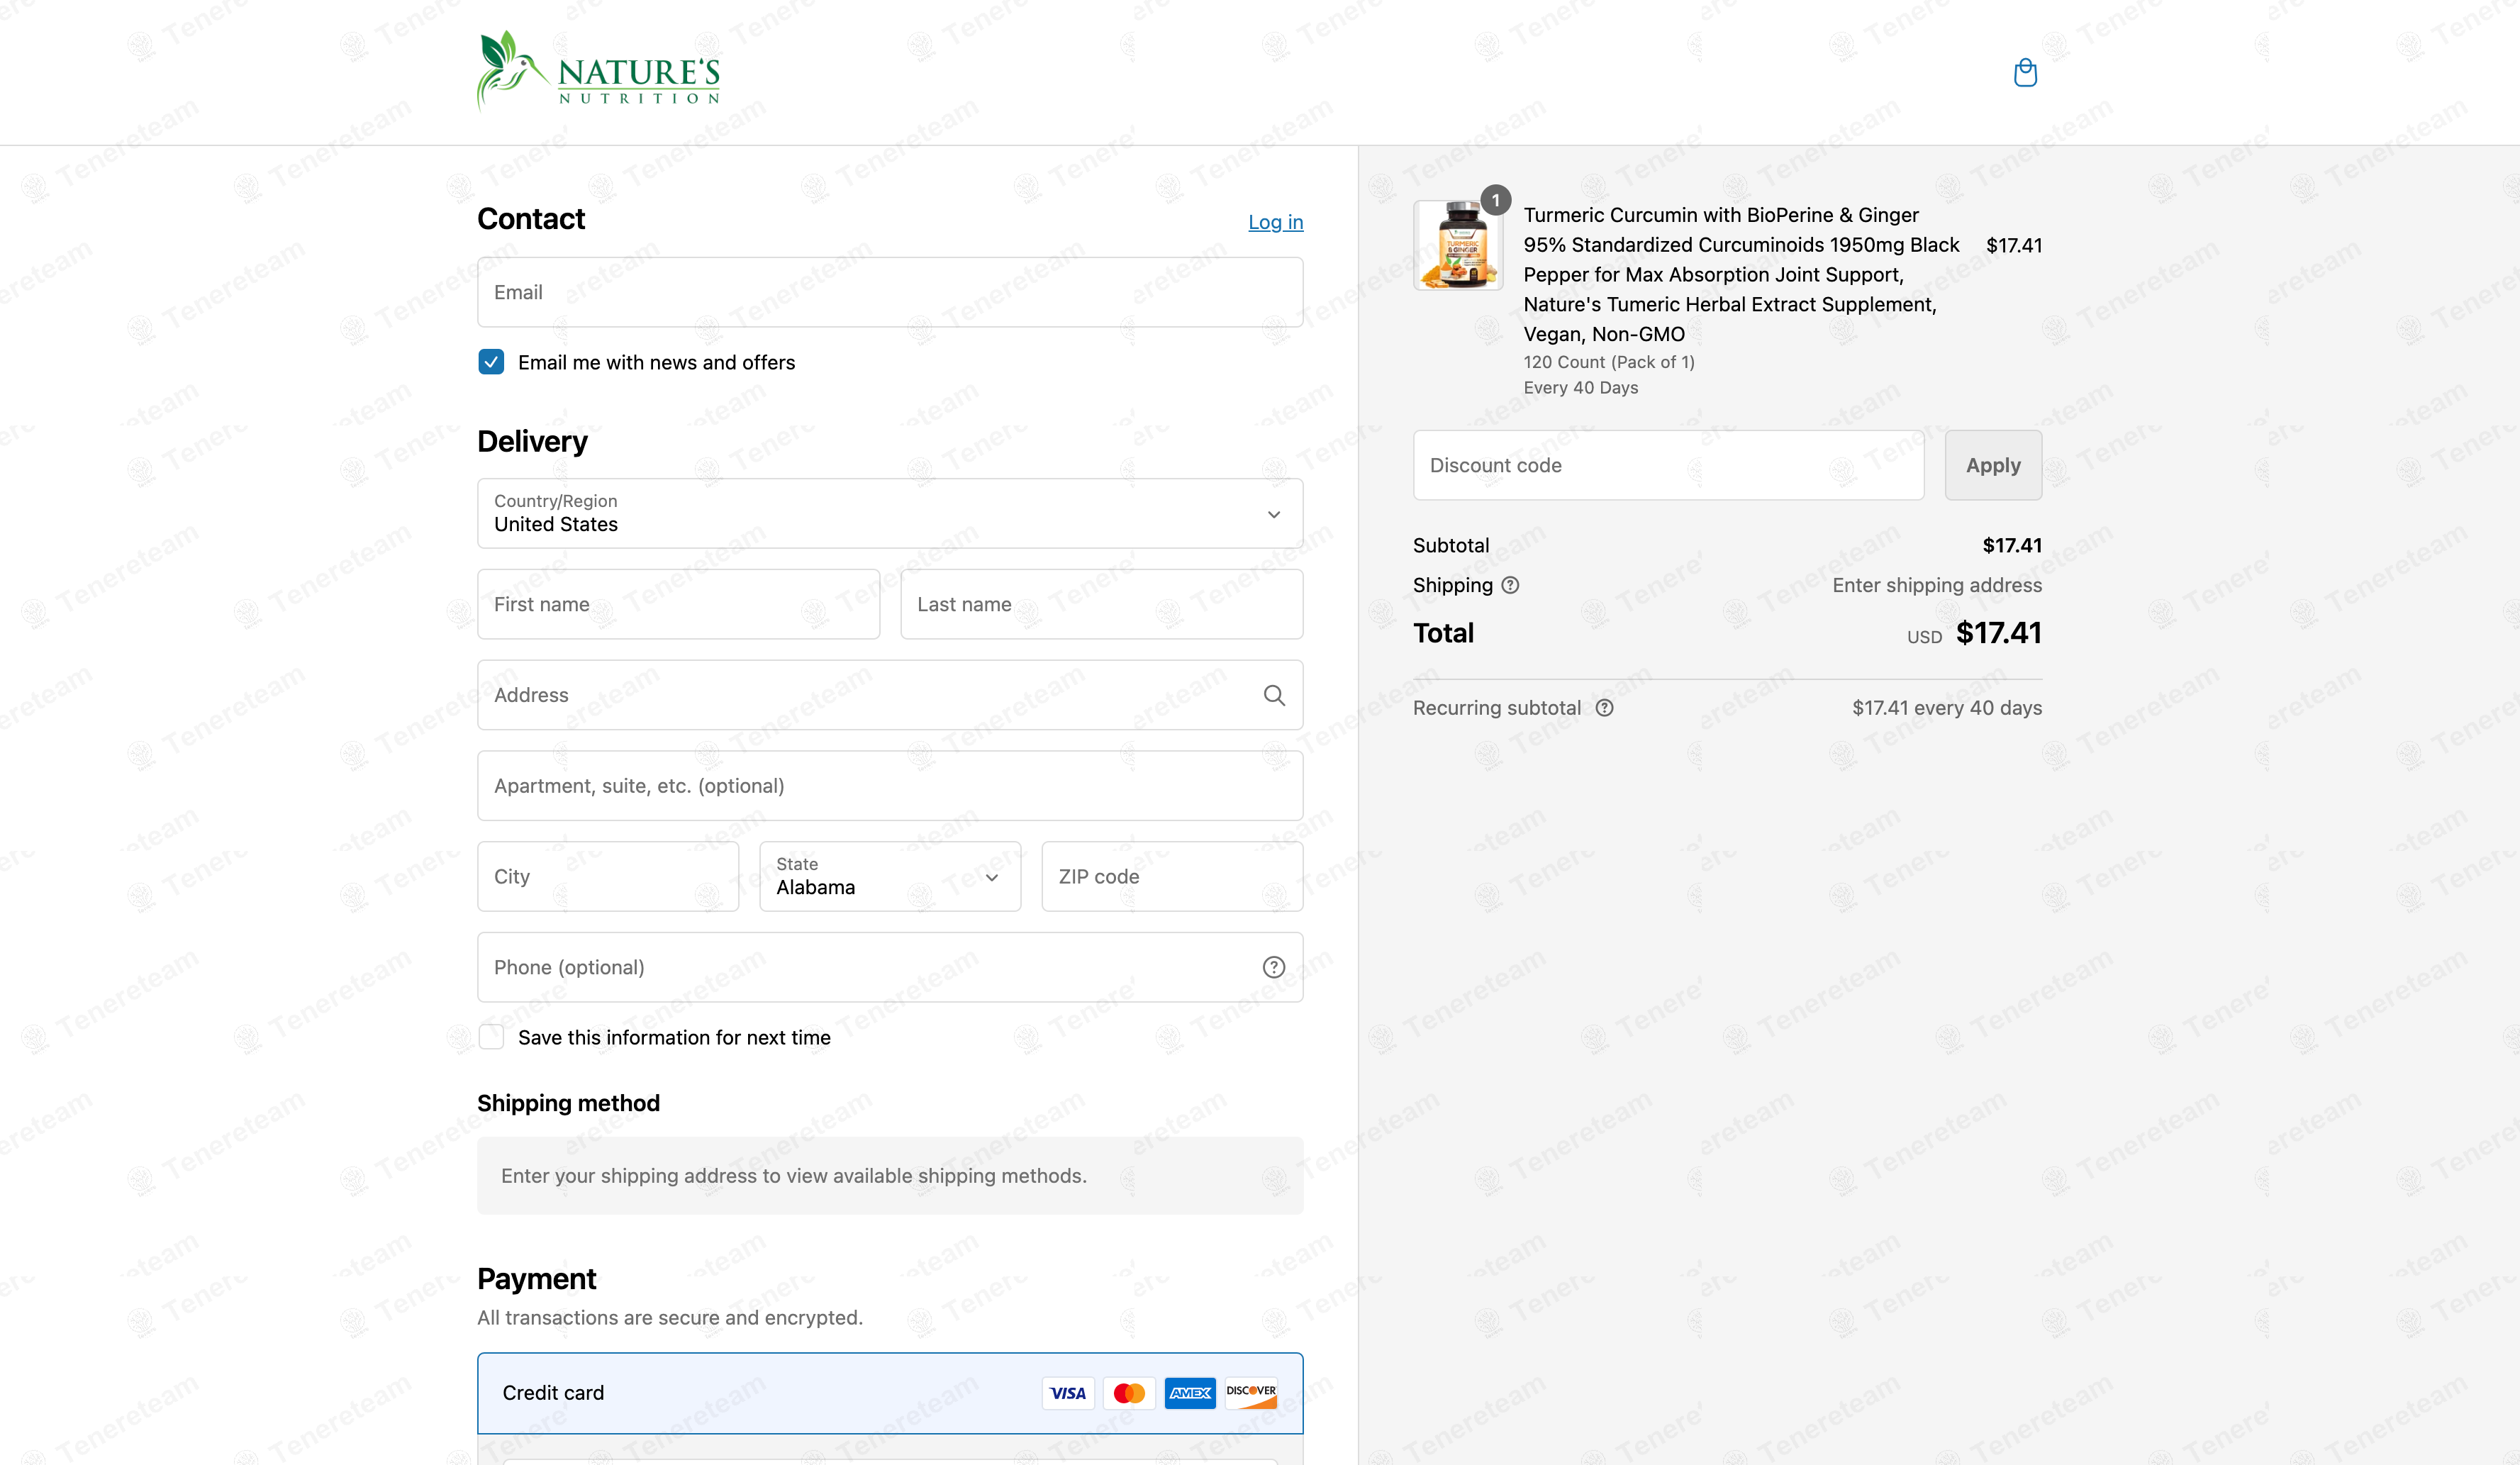
Task: Focus the Email input field
Action: coord(889,292)
